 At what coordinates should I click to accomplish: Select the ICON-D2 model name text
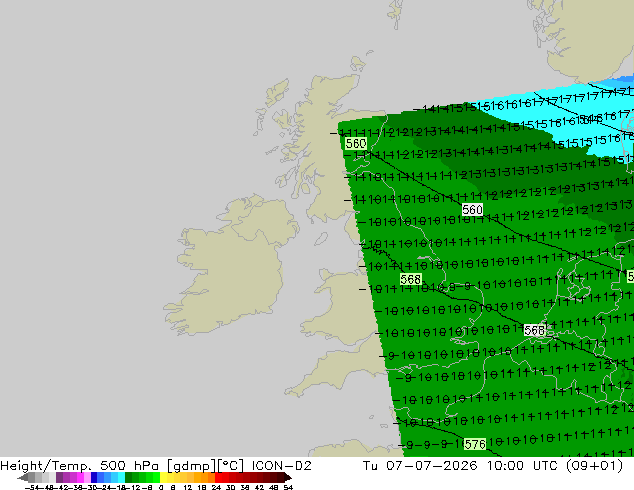pyautogui.click(x=281, y=466)
